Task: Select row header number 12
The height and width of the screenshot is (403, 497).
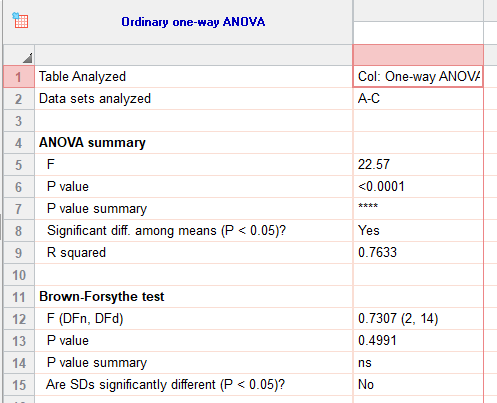Action: 19,319
